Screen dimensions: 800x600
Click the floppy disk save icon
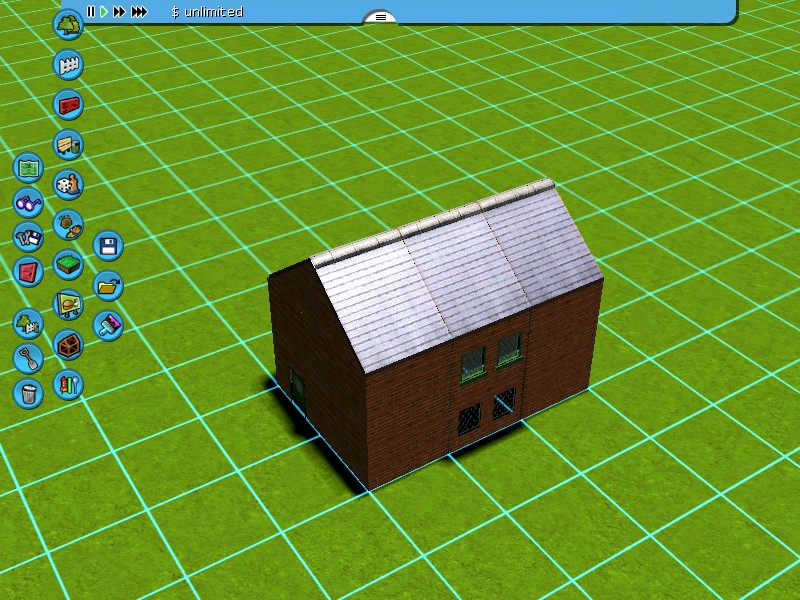click(108, 245)
